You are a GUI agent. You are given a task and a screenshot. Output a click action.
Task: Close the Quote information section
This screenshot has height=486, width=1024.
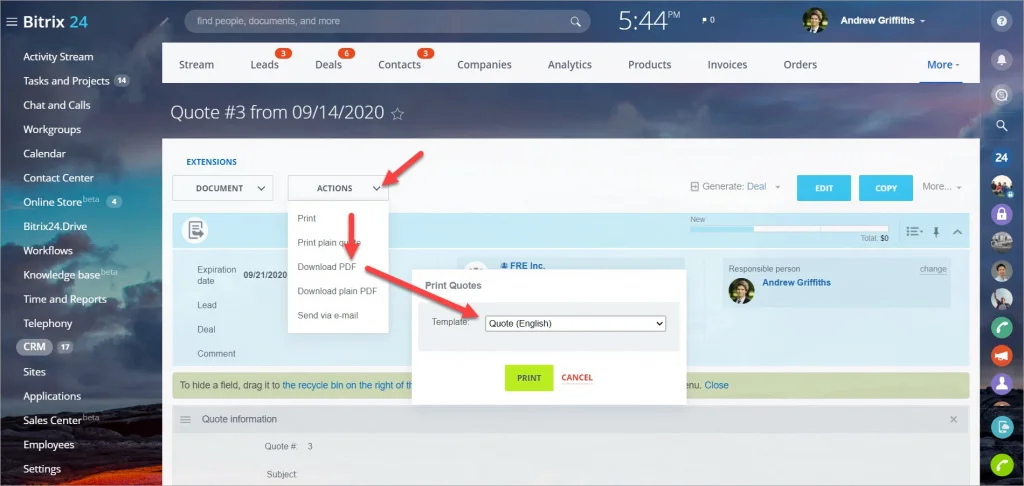(953, 419)
